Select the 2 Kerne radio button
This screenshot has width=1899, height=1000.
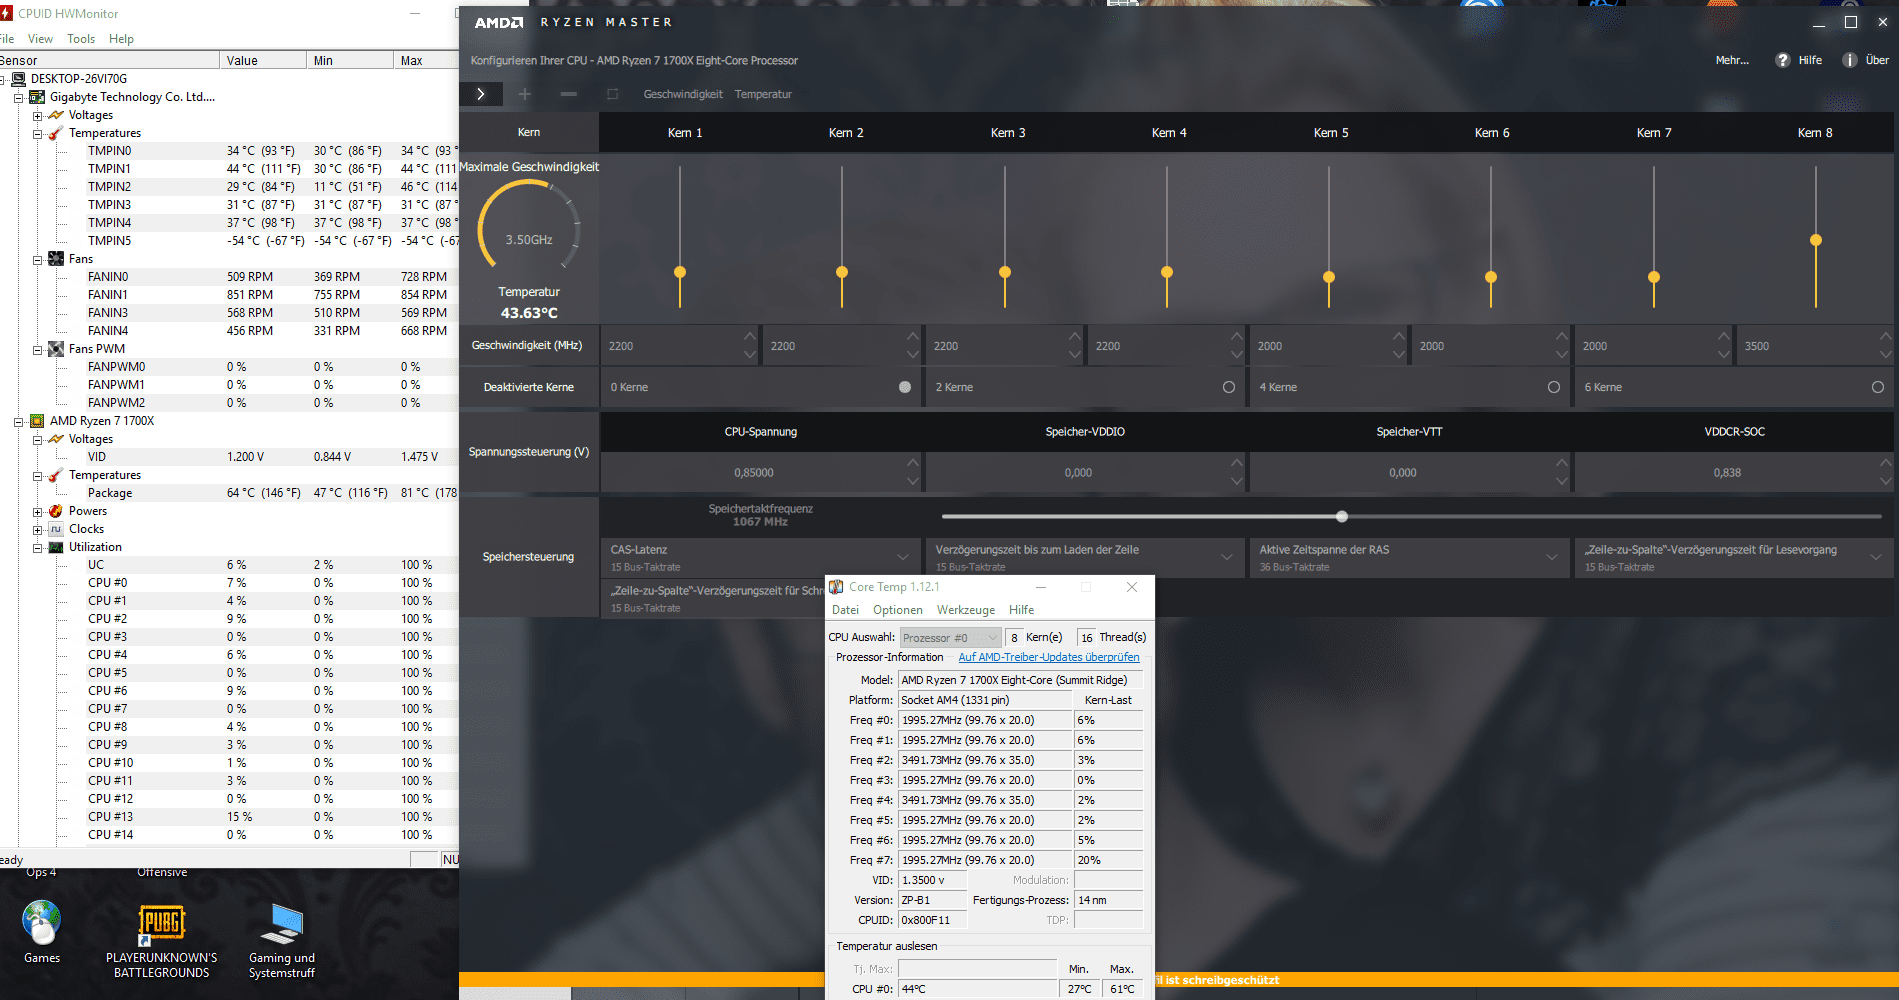click(1229, 387)
